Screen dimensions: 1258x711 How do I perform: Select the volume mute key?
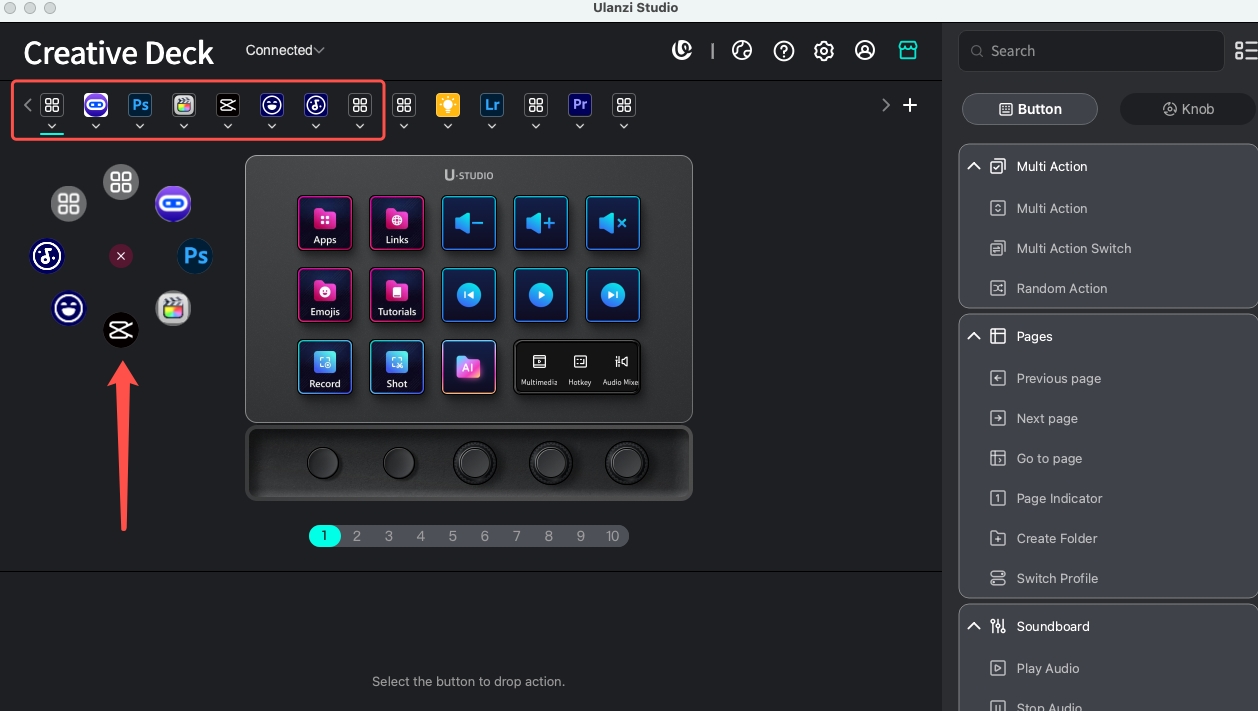(x=613, y=222)
